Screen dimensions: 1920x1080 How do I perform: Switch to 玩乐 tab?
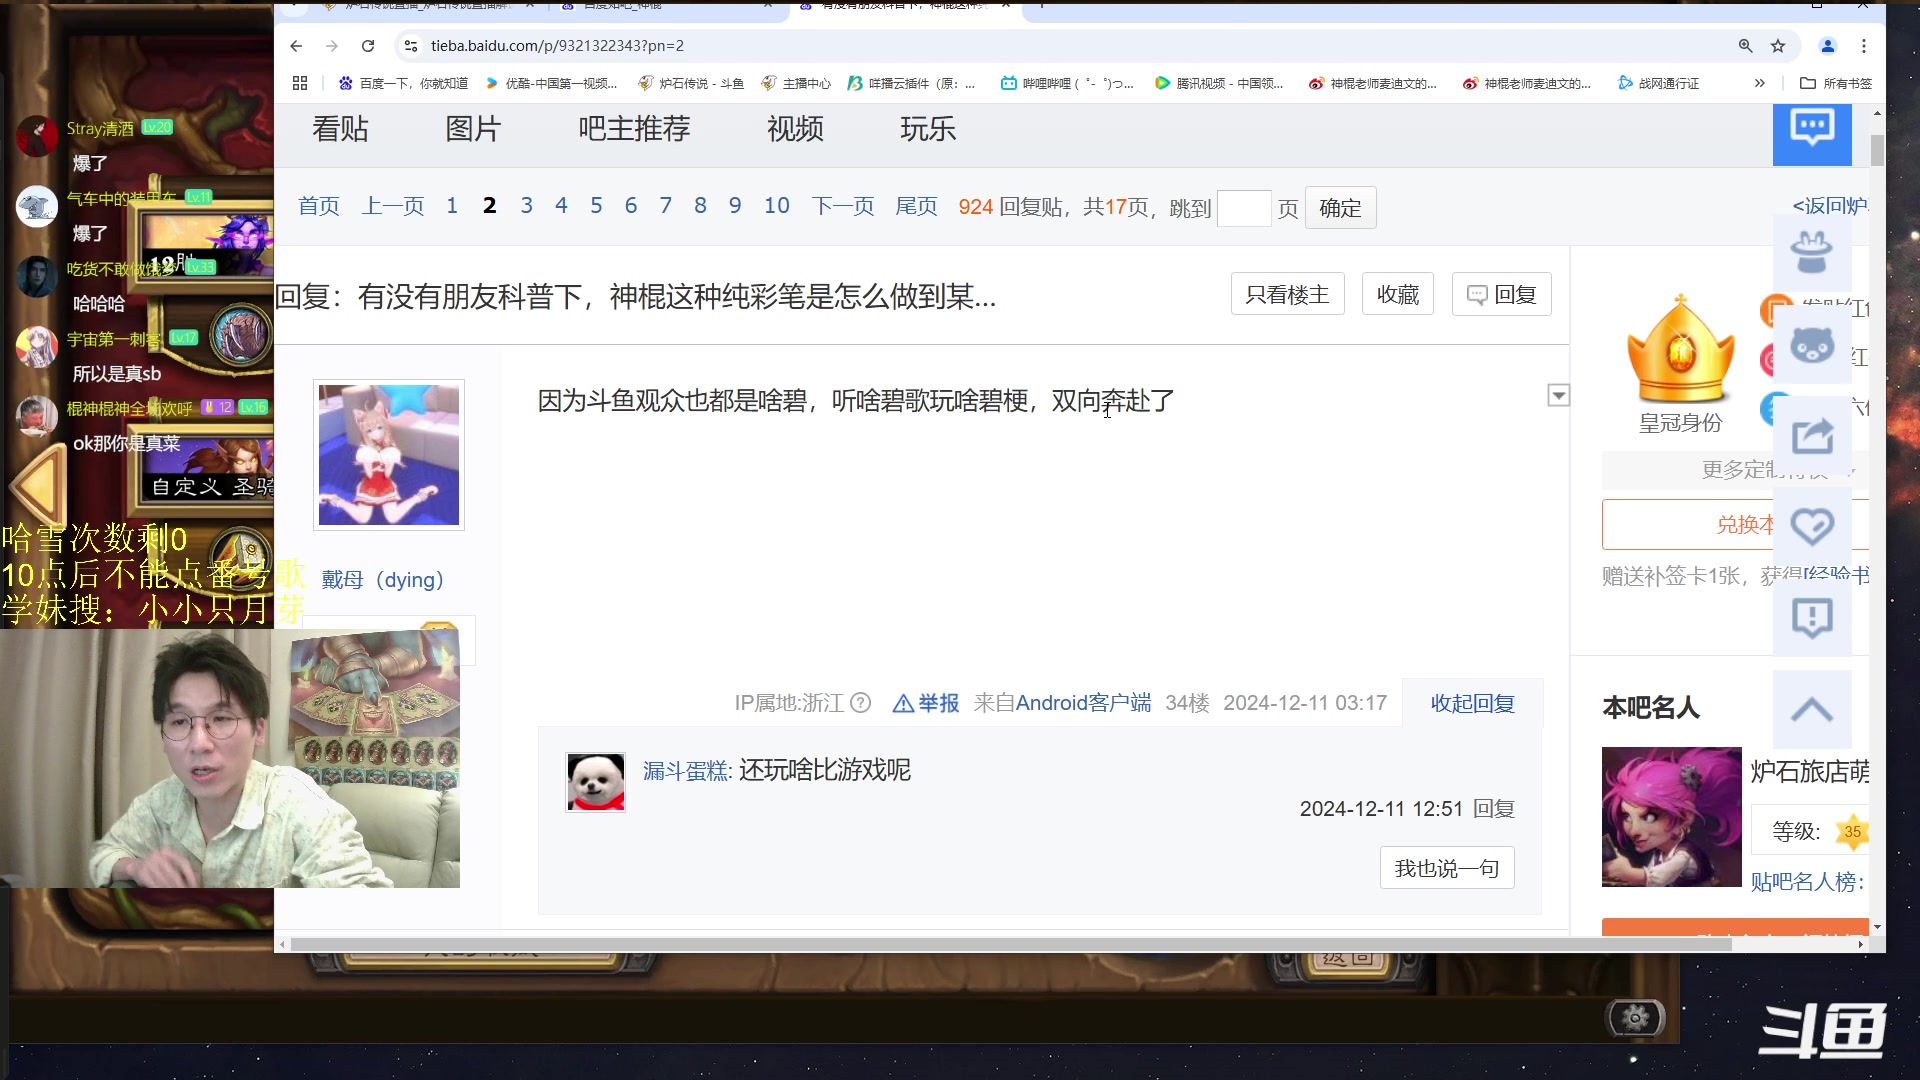point(928,129)
